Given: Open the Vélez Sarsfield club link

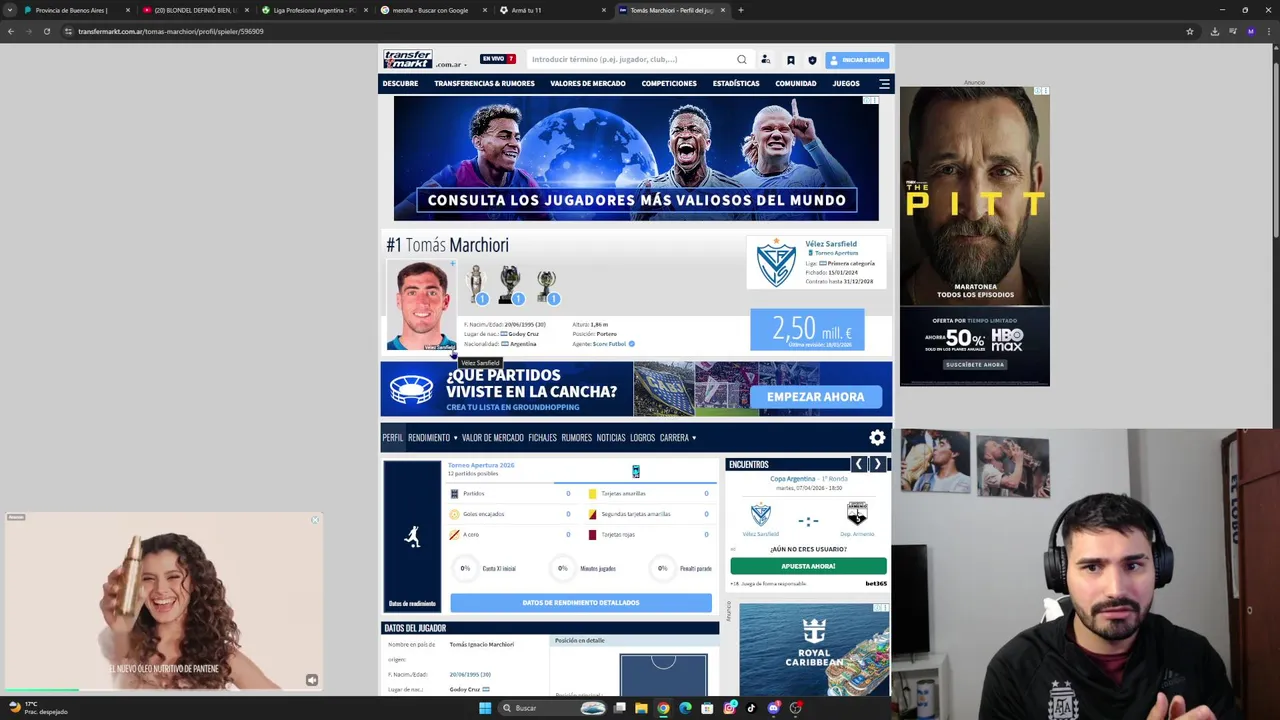Looking at the screenshot, I should click(x=831, y=244).
